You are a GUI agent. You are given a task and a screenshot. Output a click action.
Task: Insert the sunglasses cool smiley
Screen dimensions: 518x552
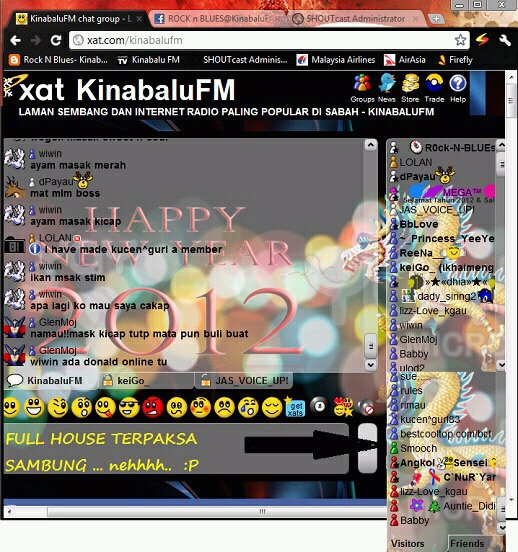tap(129, 408)
